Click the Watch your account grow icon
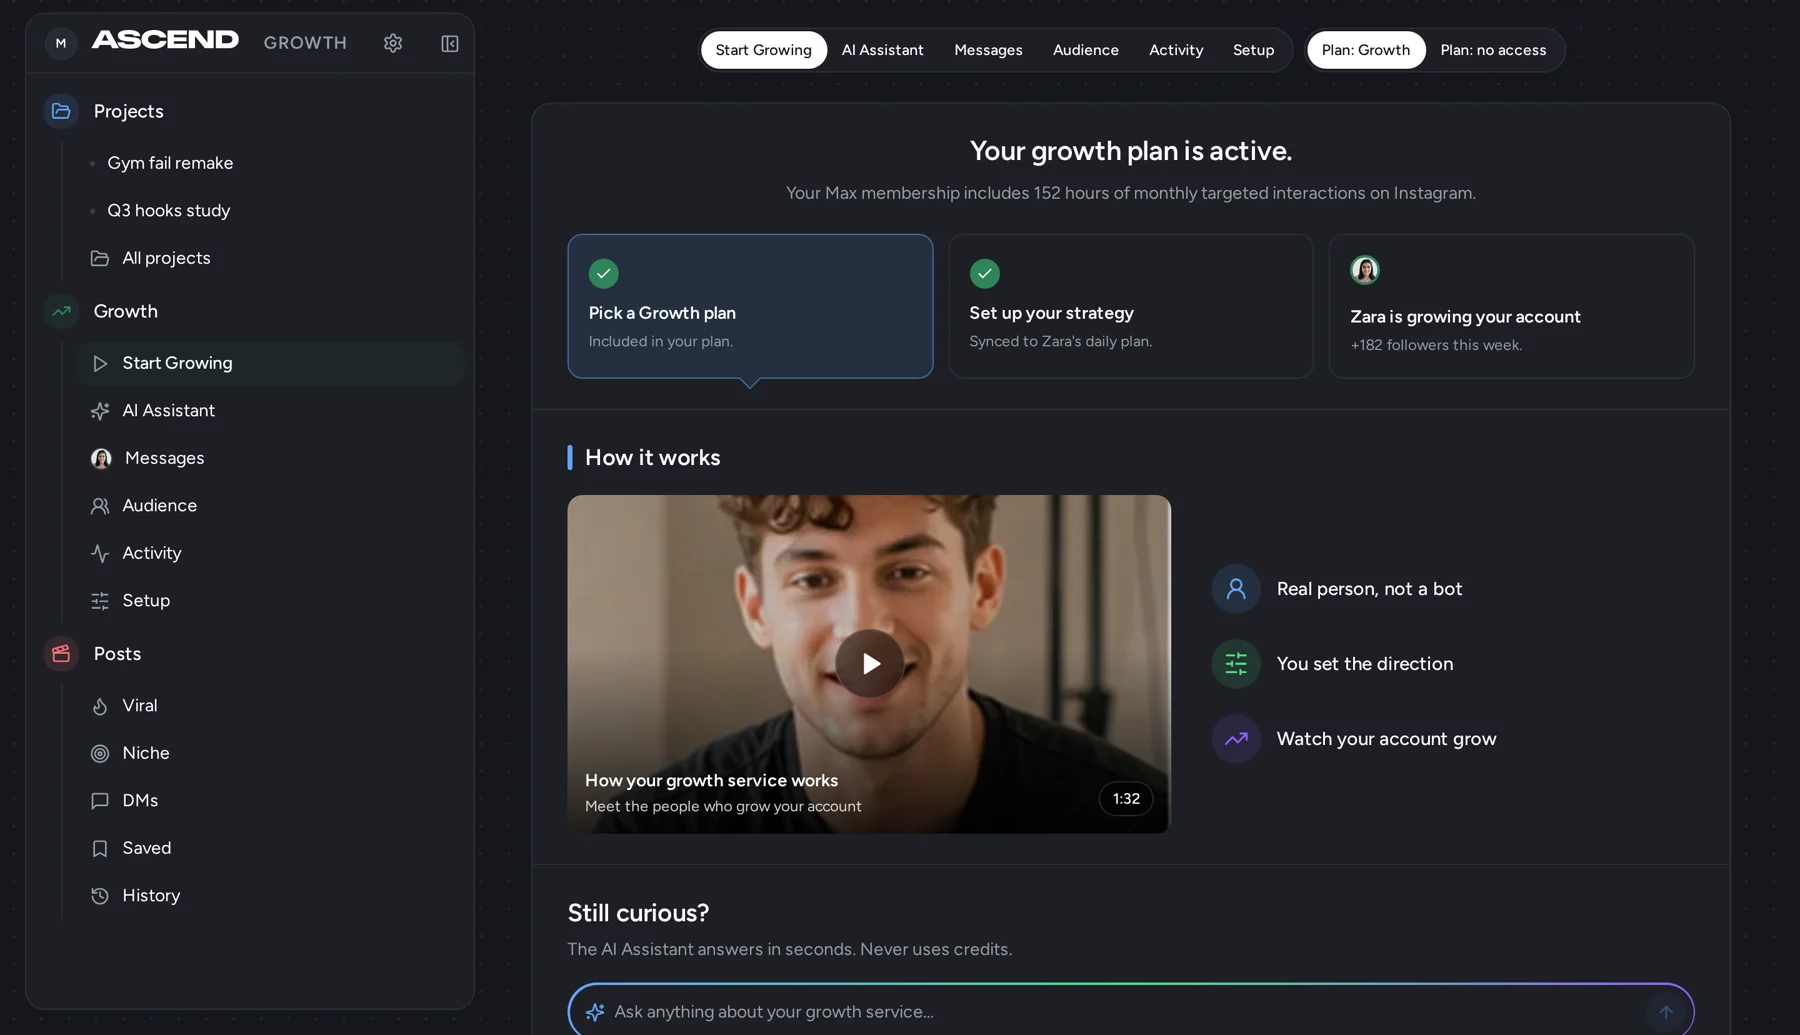 (1236, 739)
